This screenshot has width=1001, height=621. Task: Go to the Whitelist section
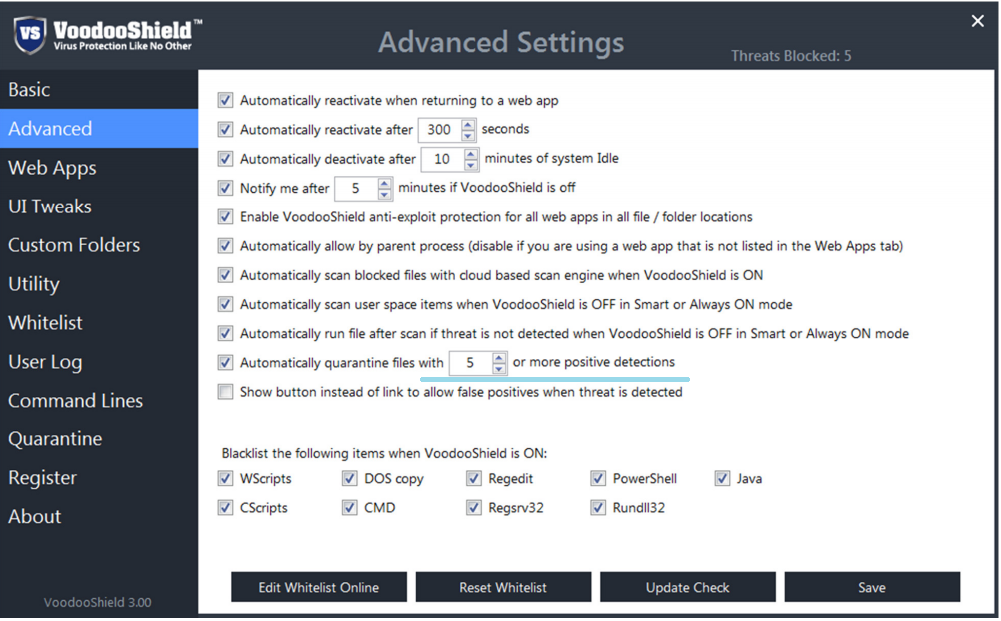[45, 323]
